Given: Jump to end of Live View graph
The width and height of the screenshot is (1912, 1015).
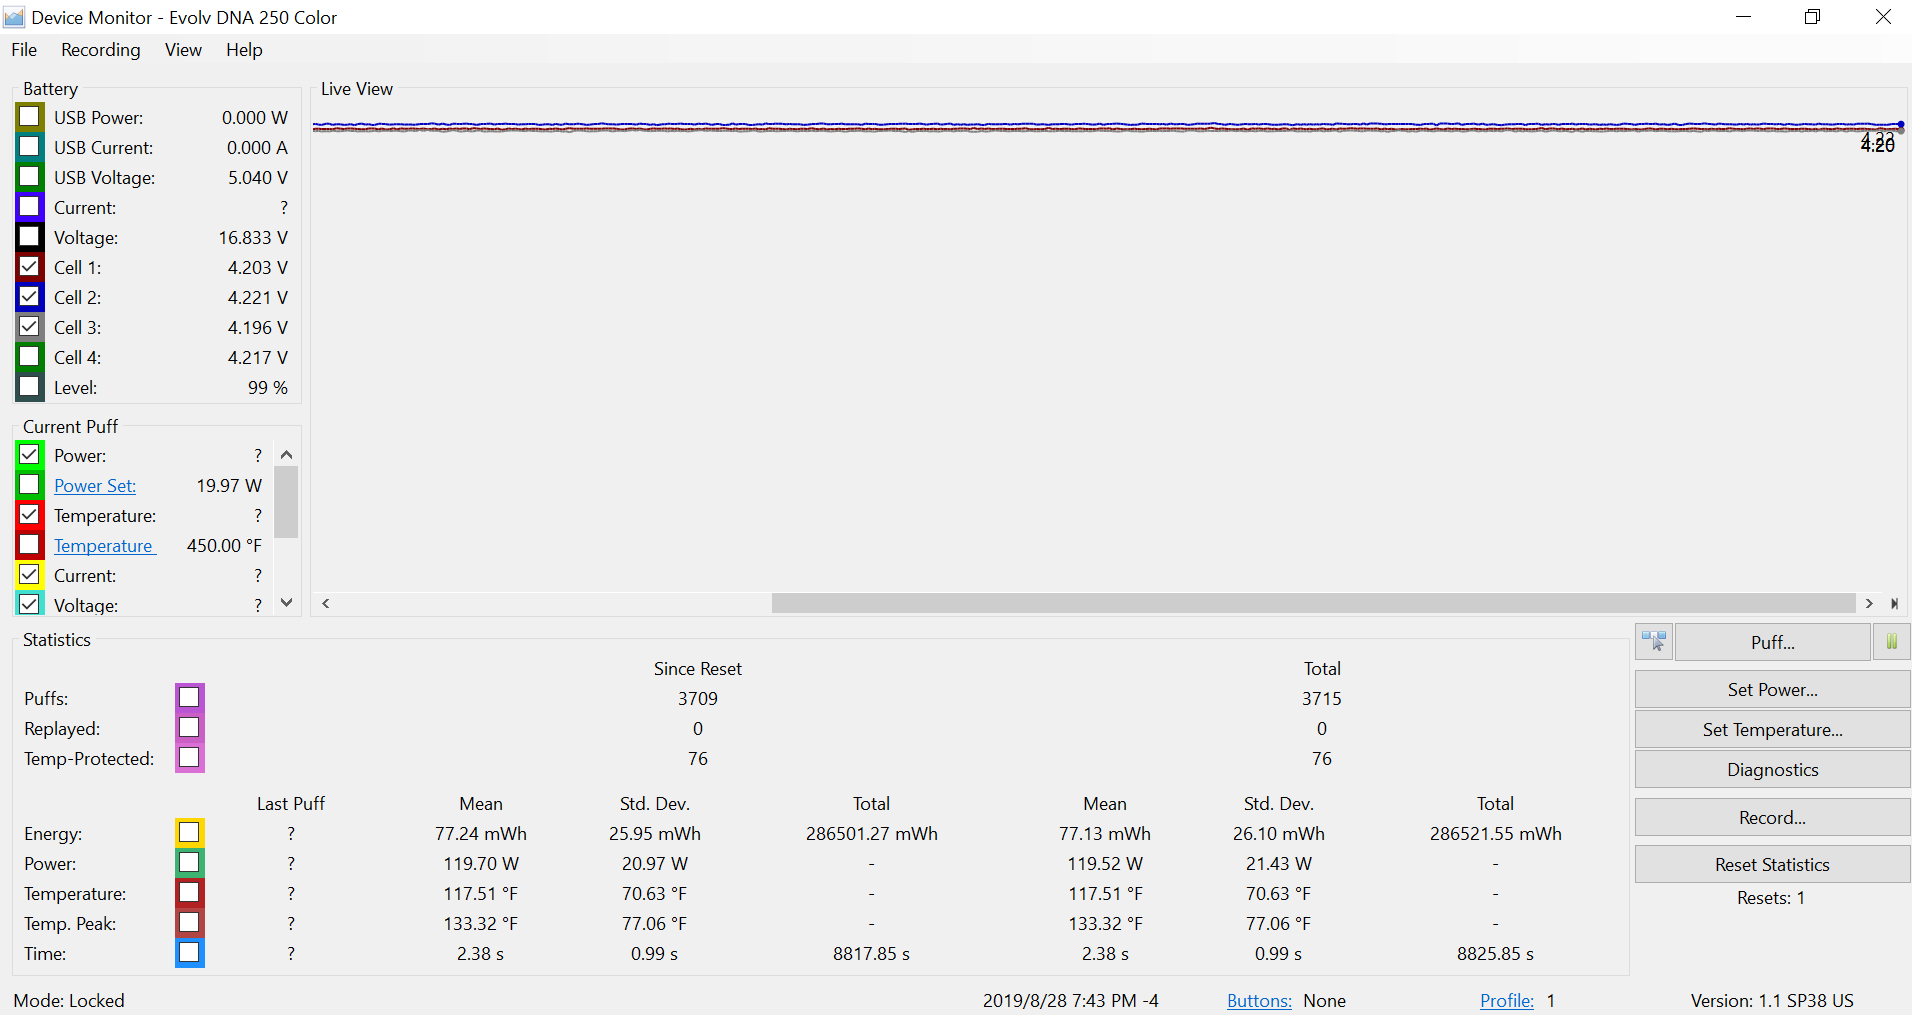Looking at the screenshot, I should click(x=1894, y=604).
